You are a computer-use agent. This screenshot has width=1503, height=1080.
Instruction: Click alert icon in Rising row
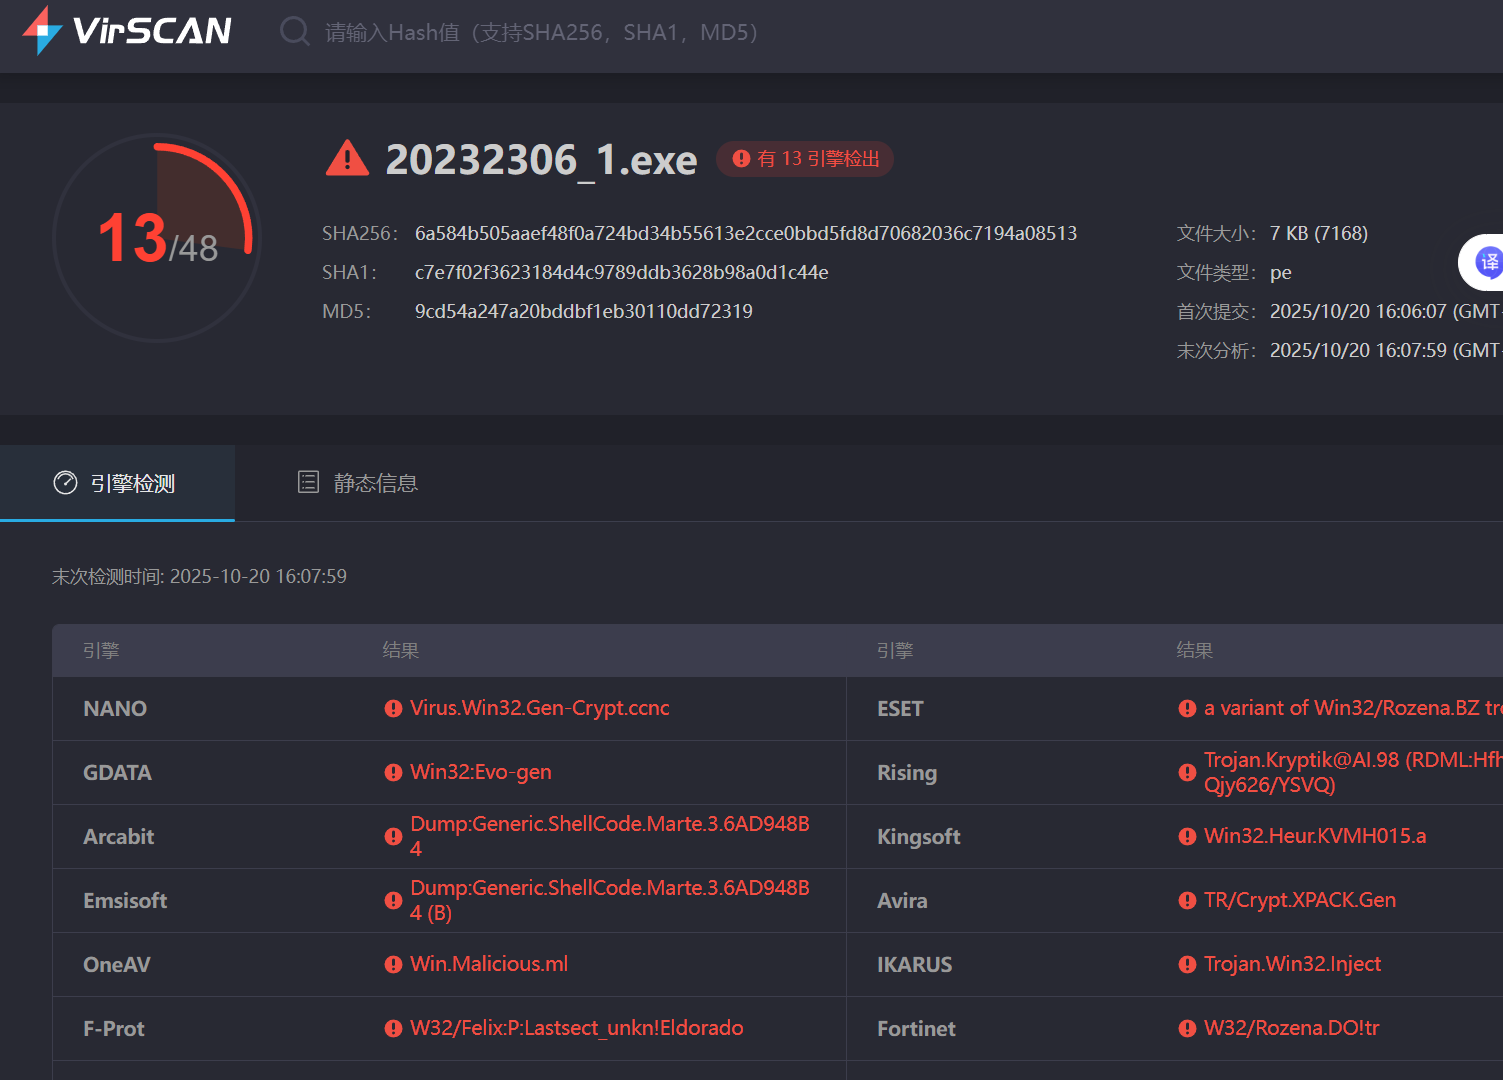[1187, 773]
